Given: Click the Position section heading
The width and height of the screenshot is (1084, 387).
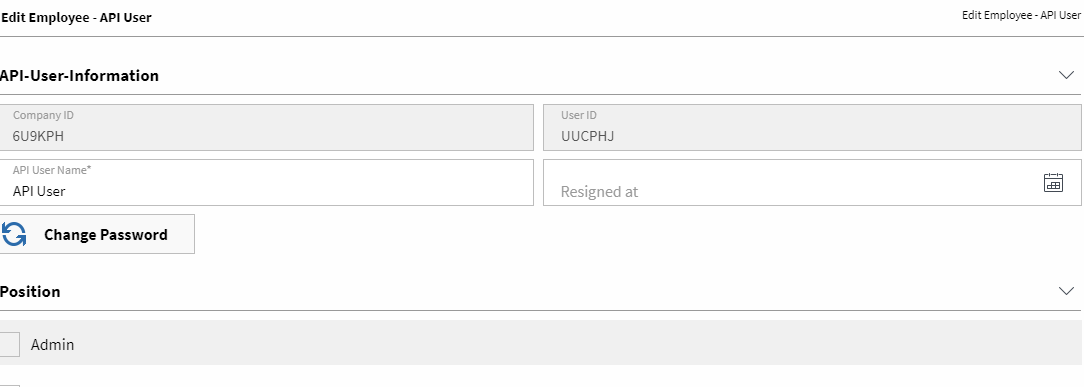Looking at the screenshot, I should click(30, 292).
